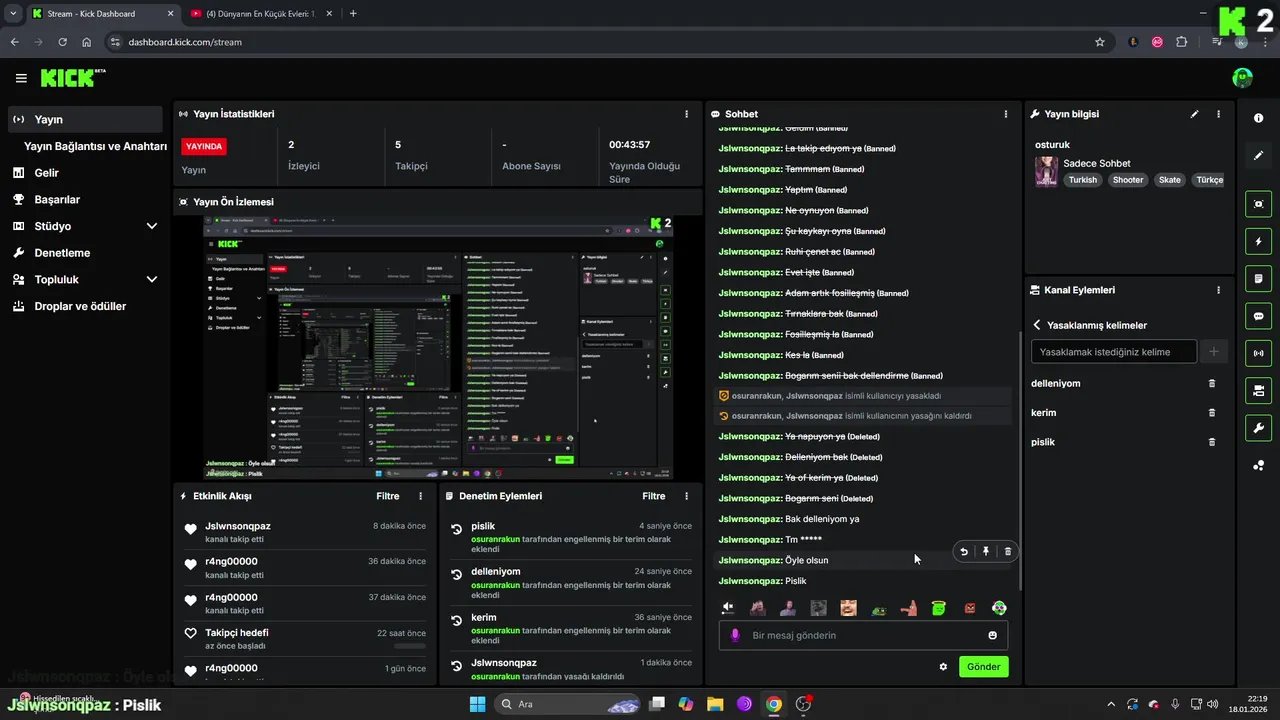Click the Kick logo in the header
Screen dimensions: 1280x720
point(66,78)
